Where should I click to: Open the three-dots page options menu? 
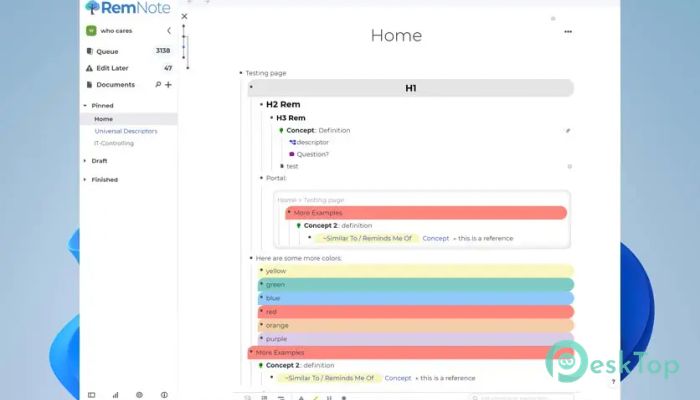tap(568, 32)
